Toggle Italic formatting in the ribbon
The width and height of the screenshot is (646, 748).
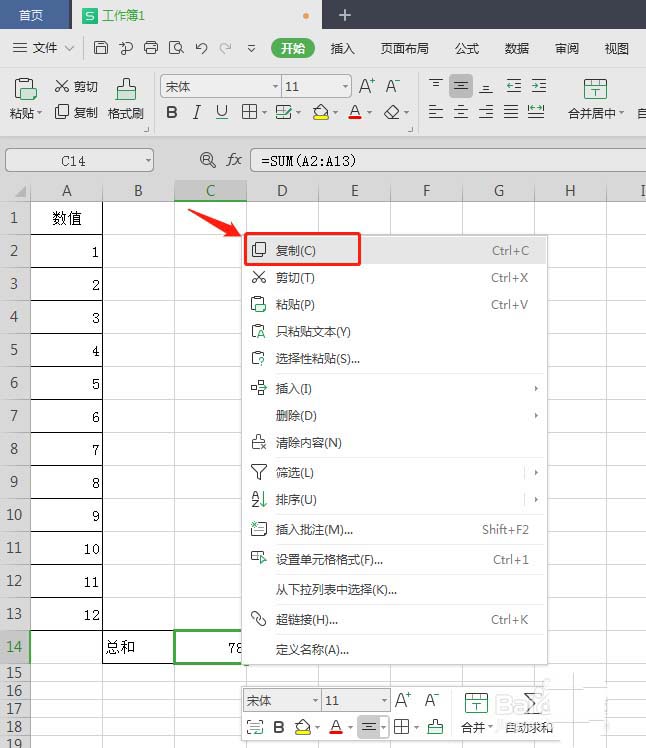click(197, 113)
